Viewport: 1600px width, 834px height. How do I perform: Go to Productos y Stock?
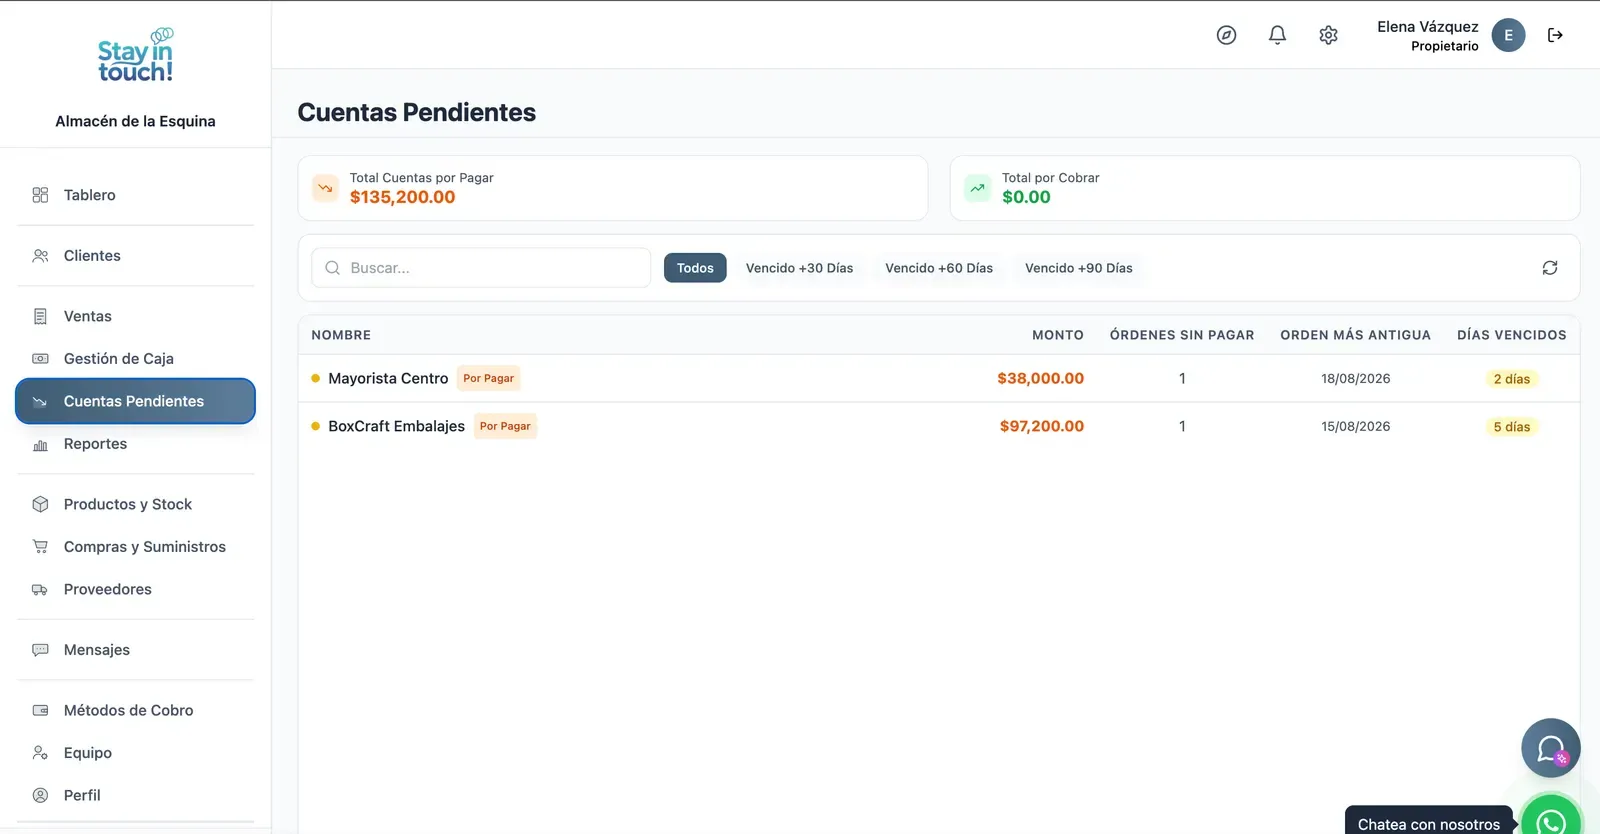pos(135,504)
